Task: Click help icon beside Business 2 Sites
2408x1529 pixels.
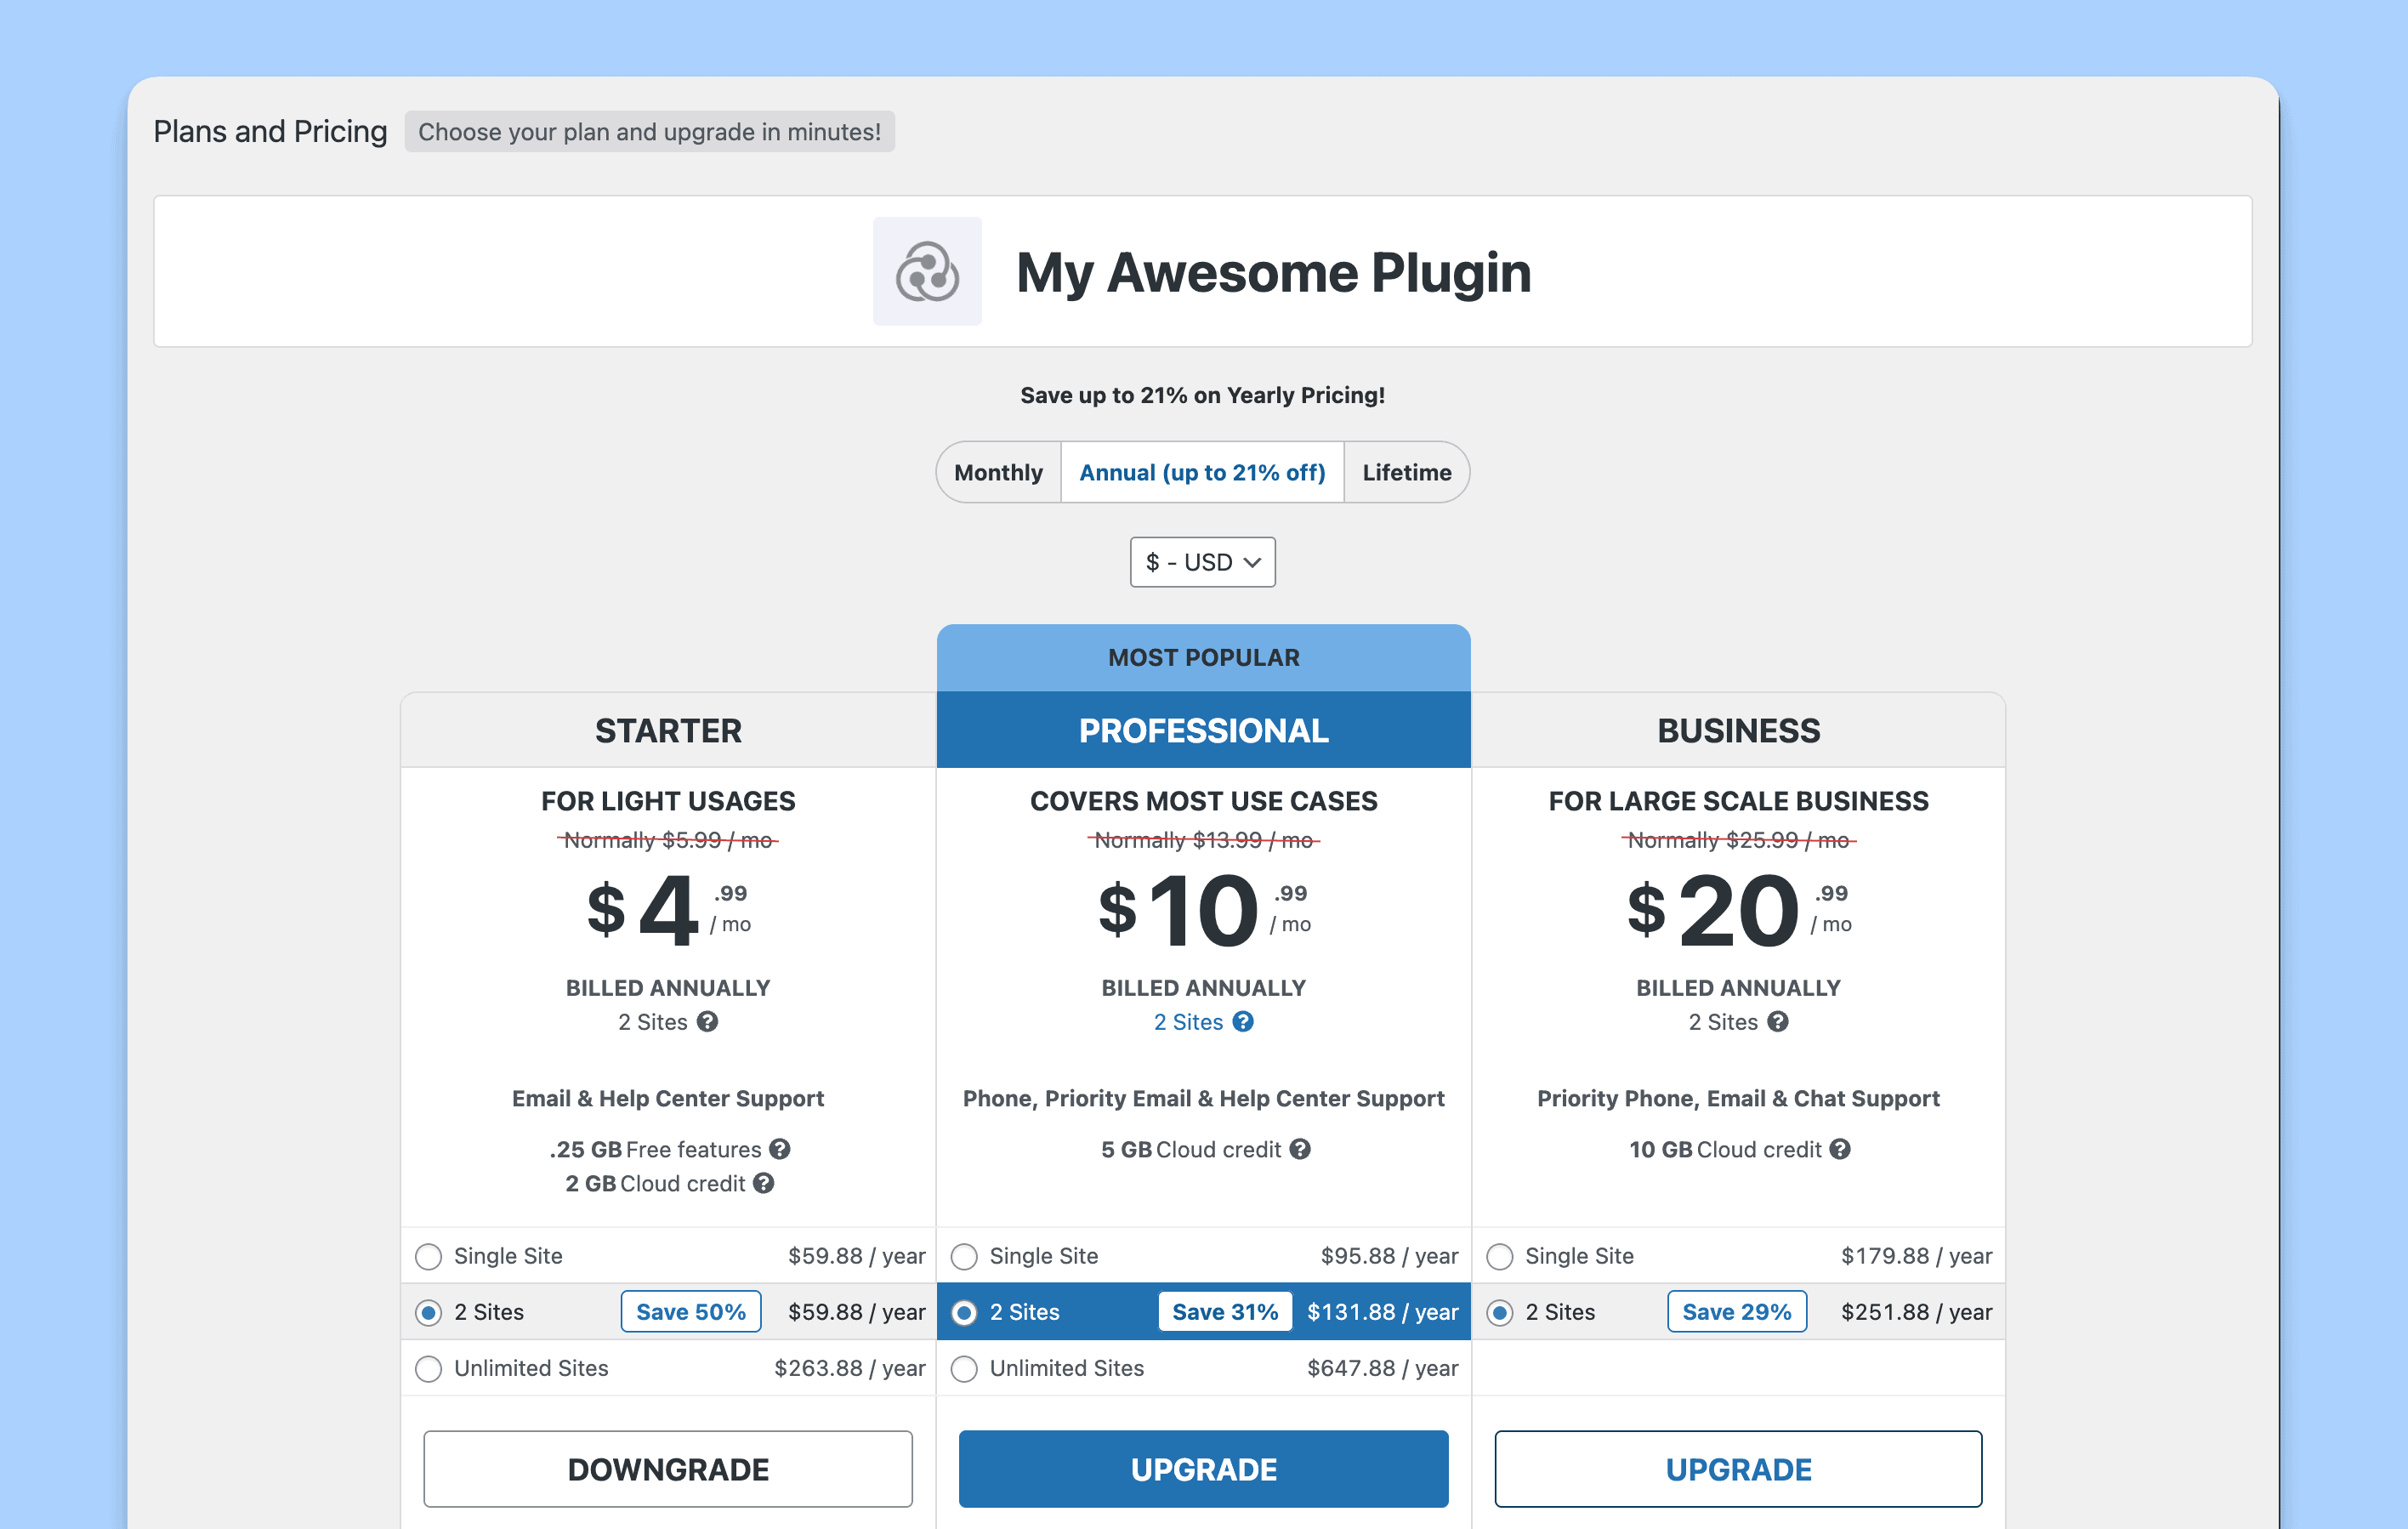Action: (1777, 1021)
